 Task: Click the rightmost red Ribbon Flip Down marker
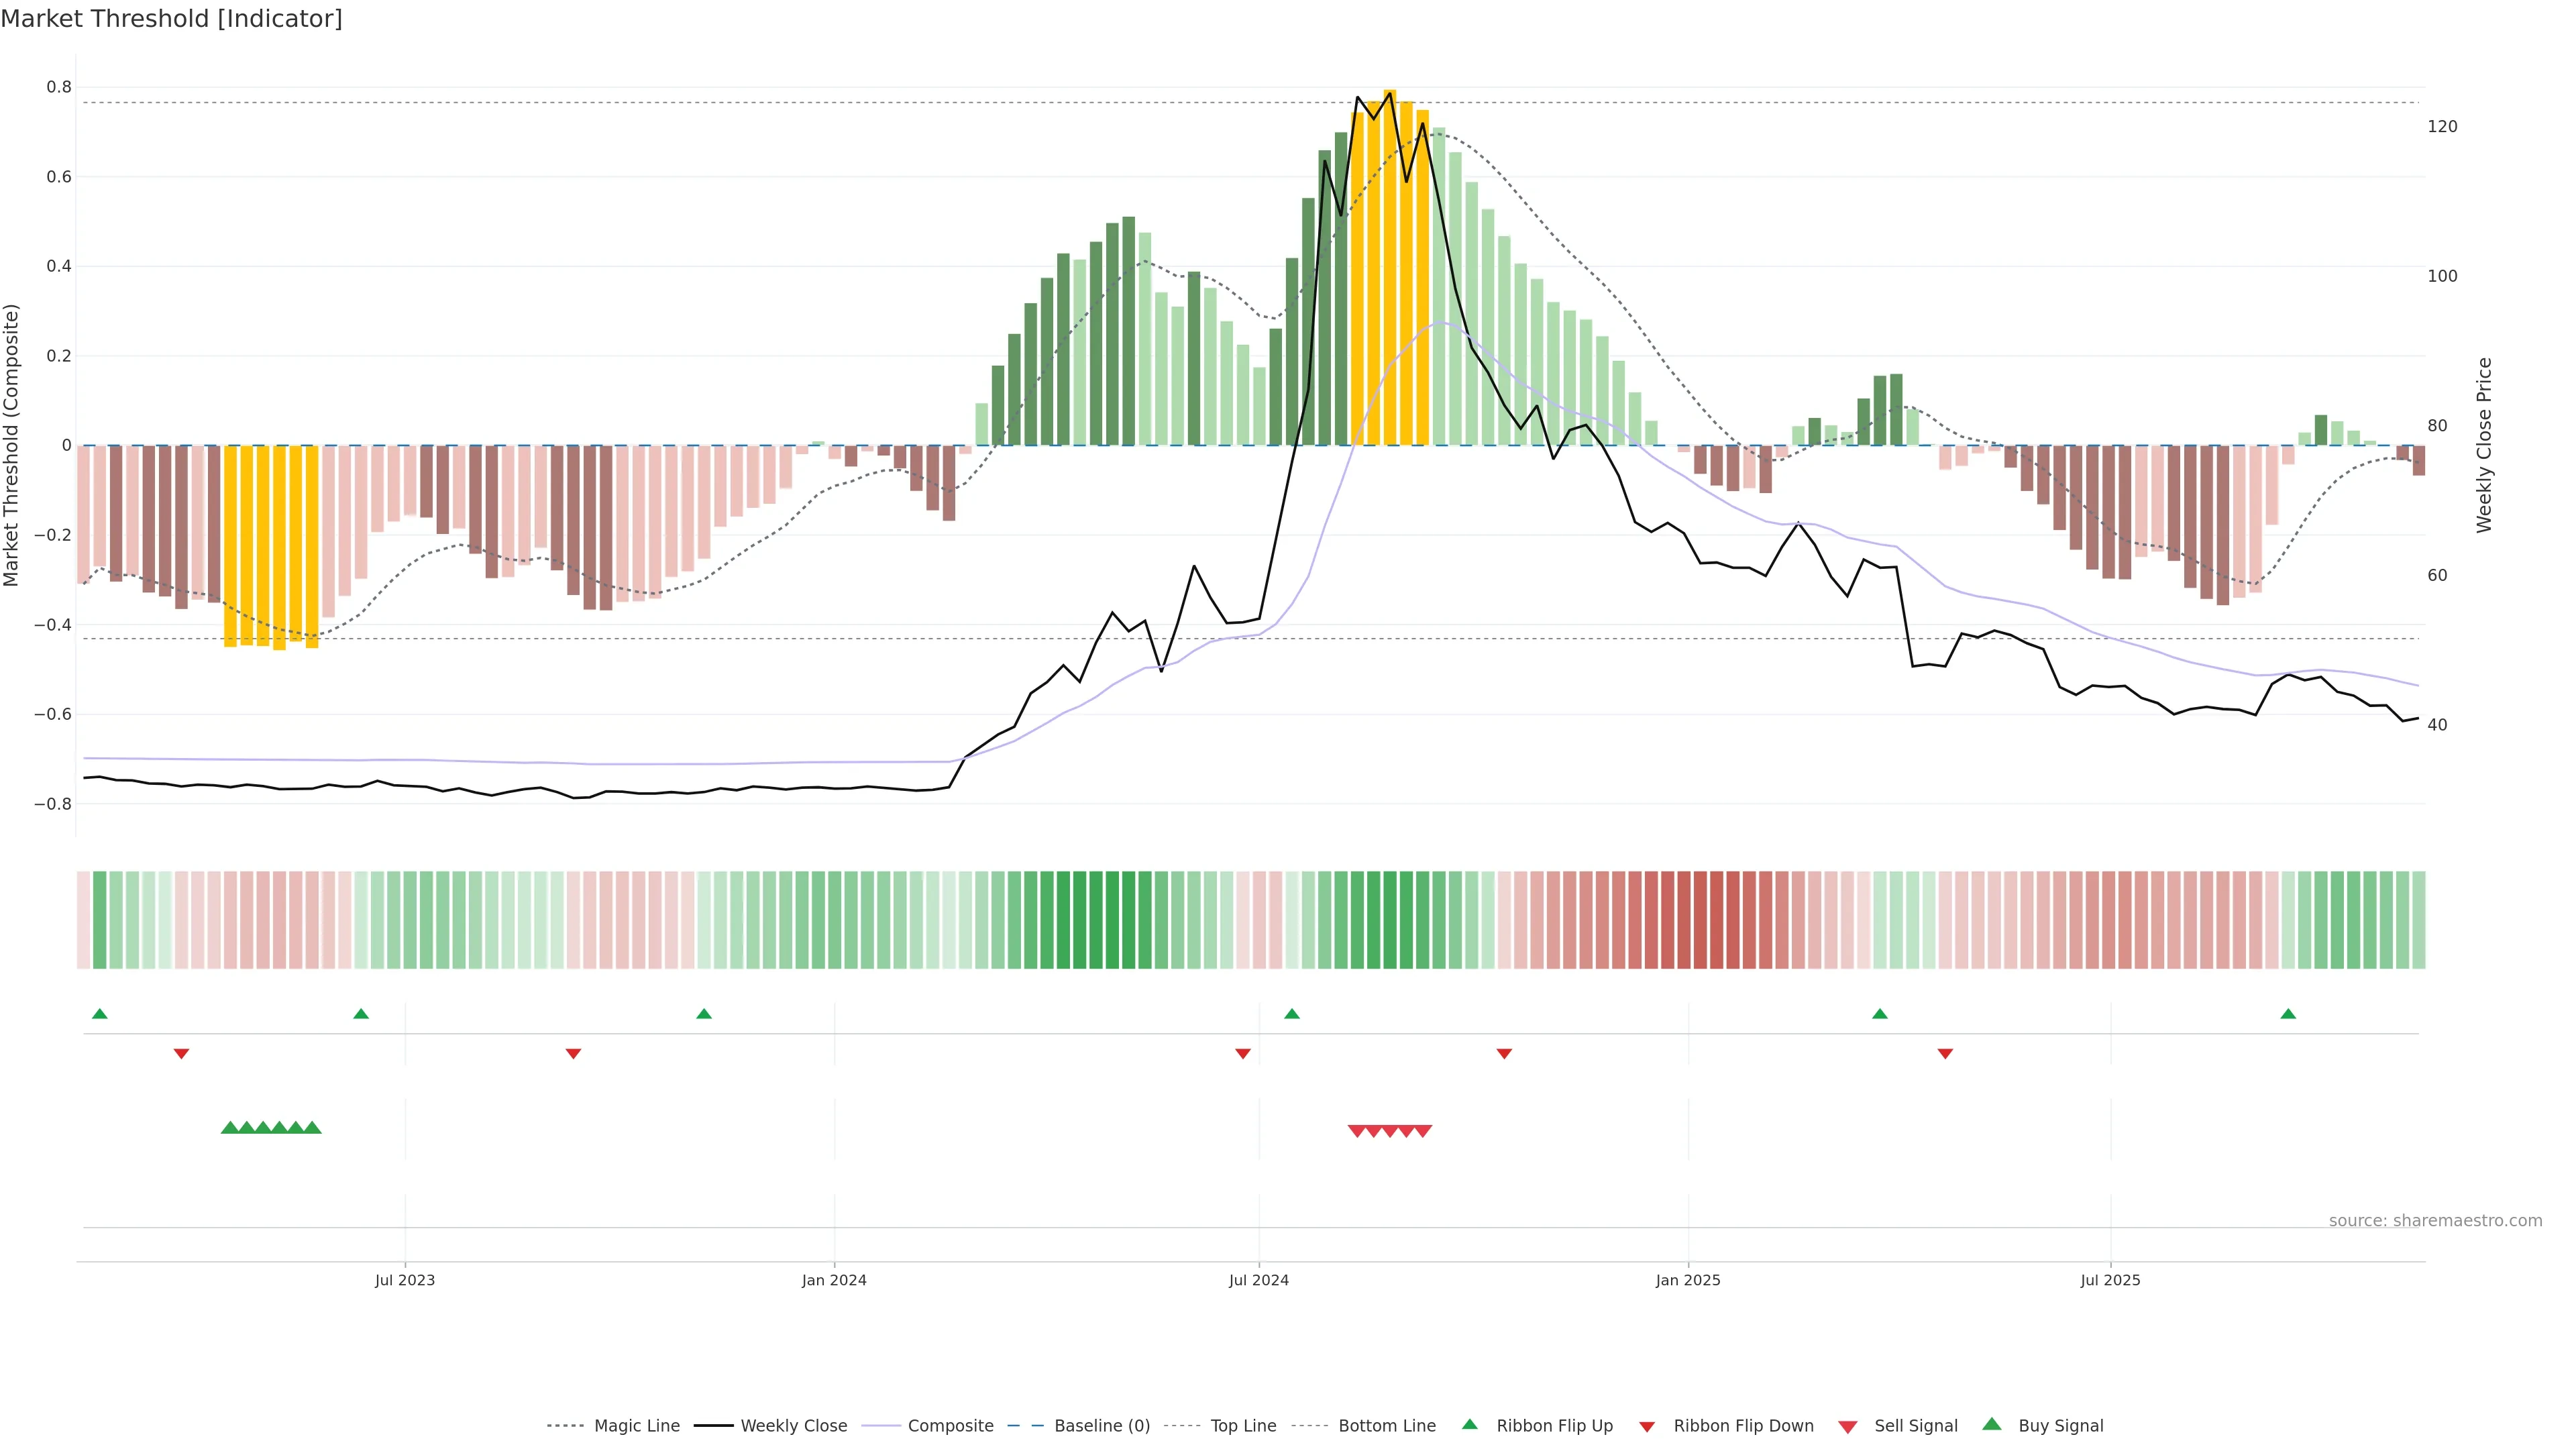(1945, 1053)
